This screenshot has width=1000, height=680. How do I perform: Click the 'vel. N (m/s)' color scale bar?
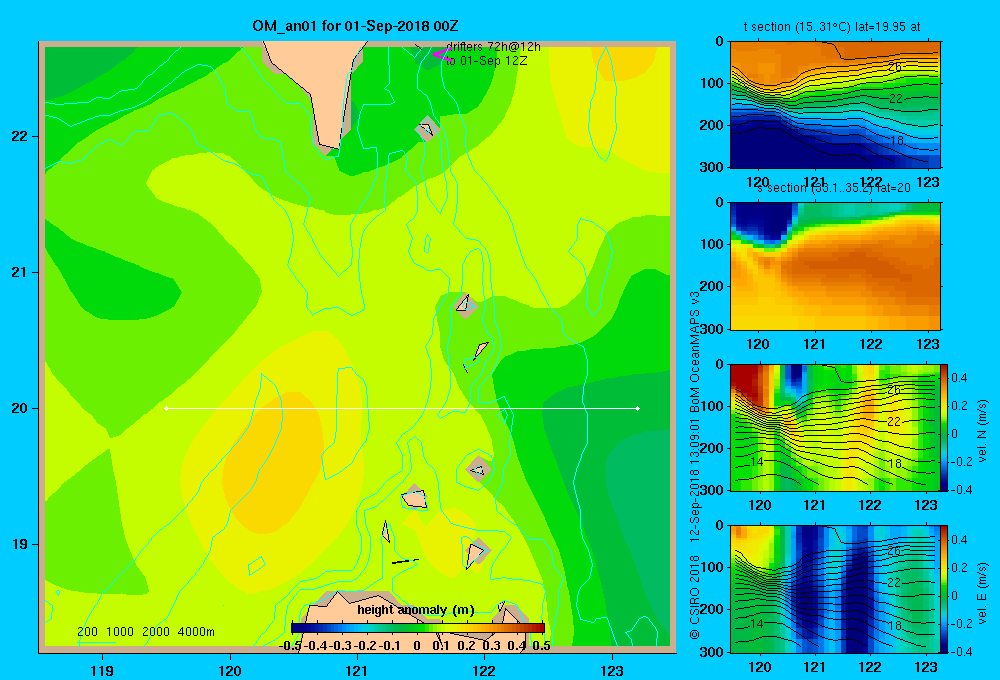[x=945, y=427]
